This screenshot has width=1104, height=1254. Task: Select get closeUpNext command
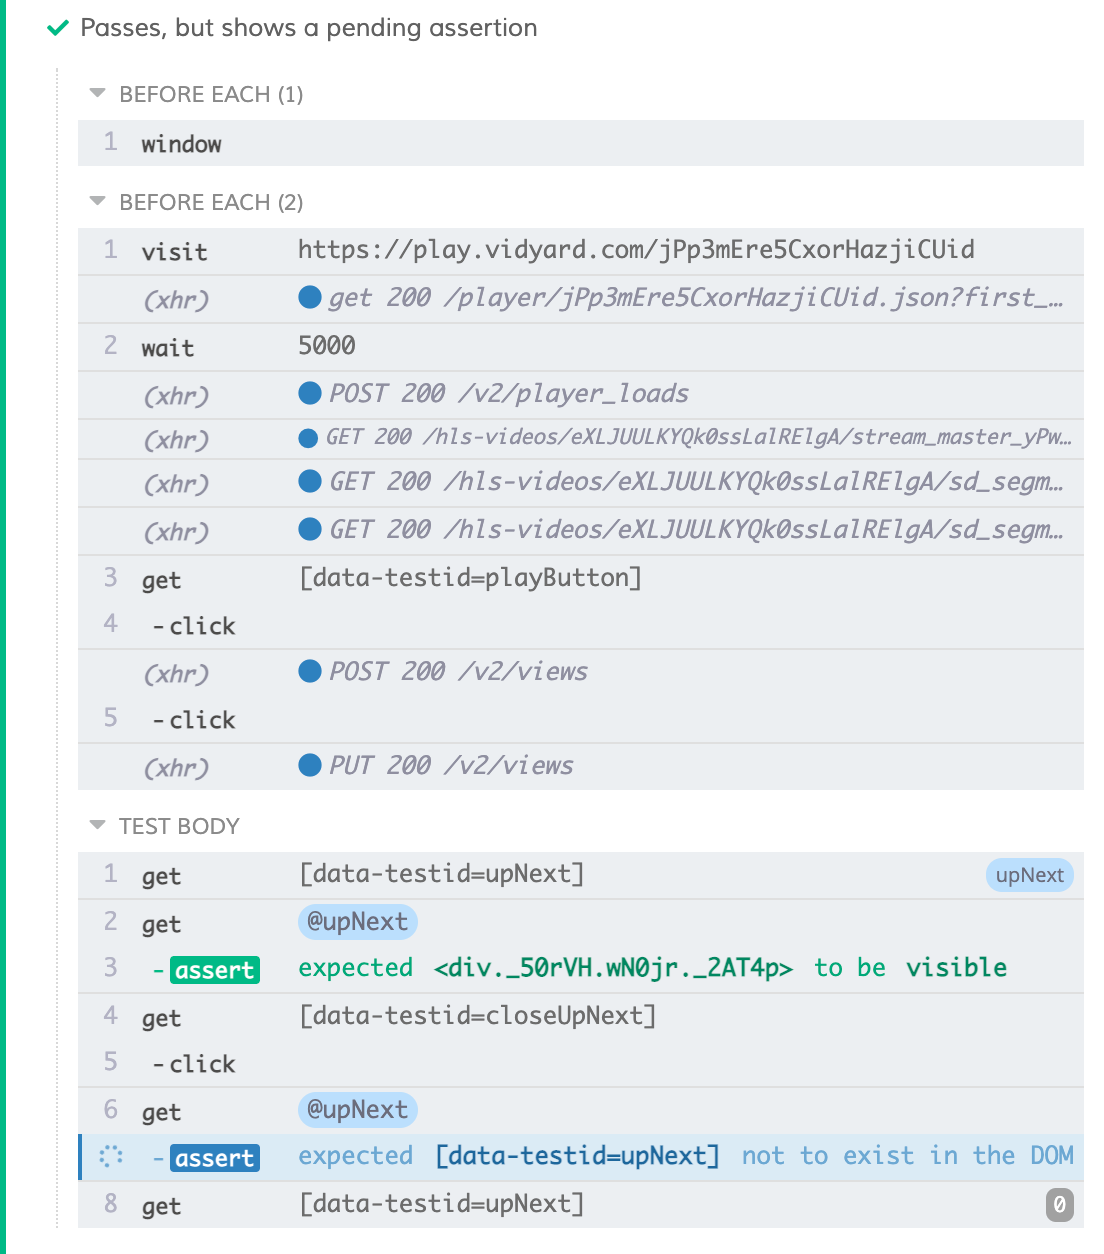click(x=581, y=1017)
